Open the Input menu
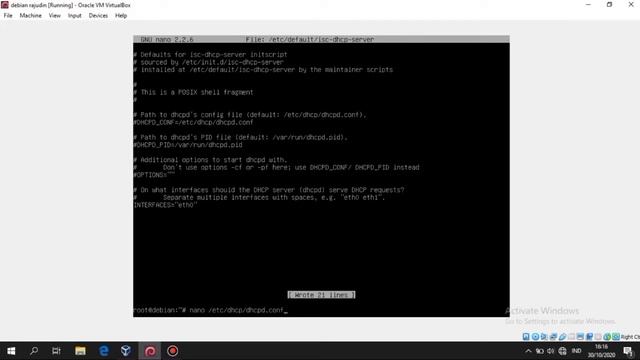 pos(75,16)
